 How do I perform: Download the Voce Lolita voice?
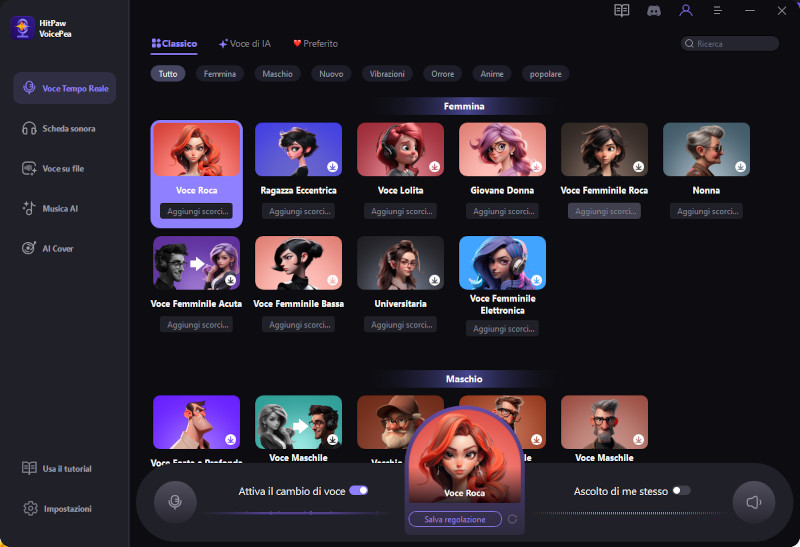point(433,167)
